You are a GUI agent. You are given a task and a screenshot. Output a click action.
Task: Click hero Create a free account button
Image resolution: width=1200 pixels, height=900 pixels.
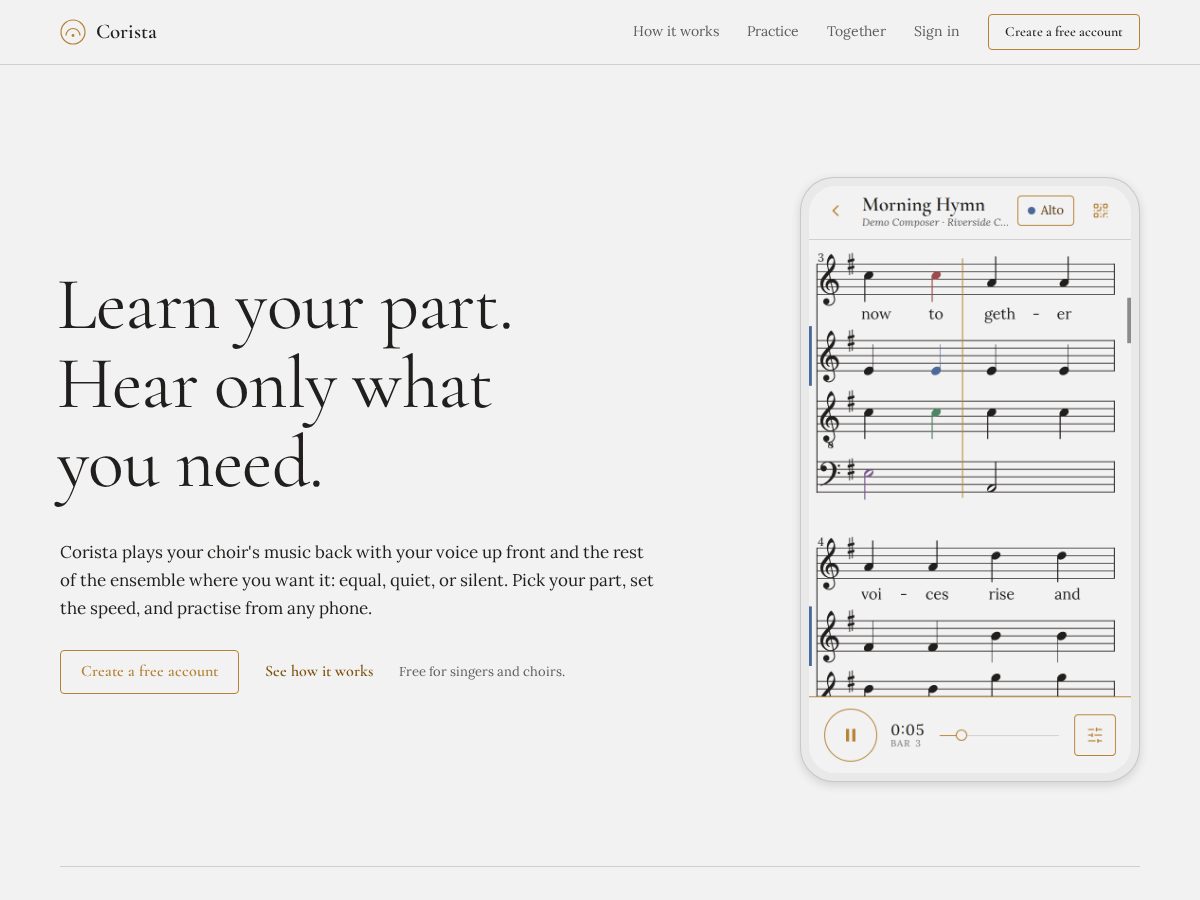149,672
